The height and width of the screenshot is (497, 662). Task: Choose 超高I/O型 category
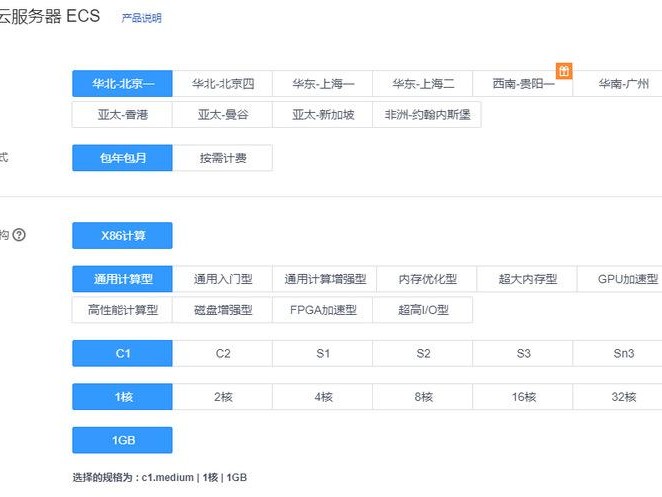(423, 310)
